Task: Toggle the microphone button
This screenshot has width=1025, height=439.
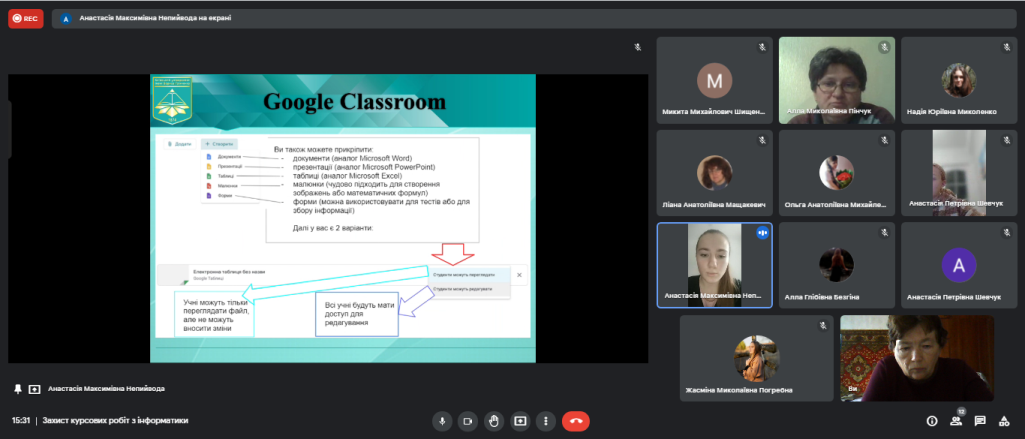Action: [x=441, y=421]
